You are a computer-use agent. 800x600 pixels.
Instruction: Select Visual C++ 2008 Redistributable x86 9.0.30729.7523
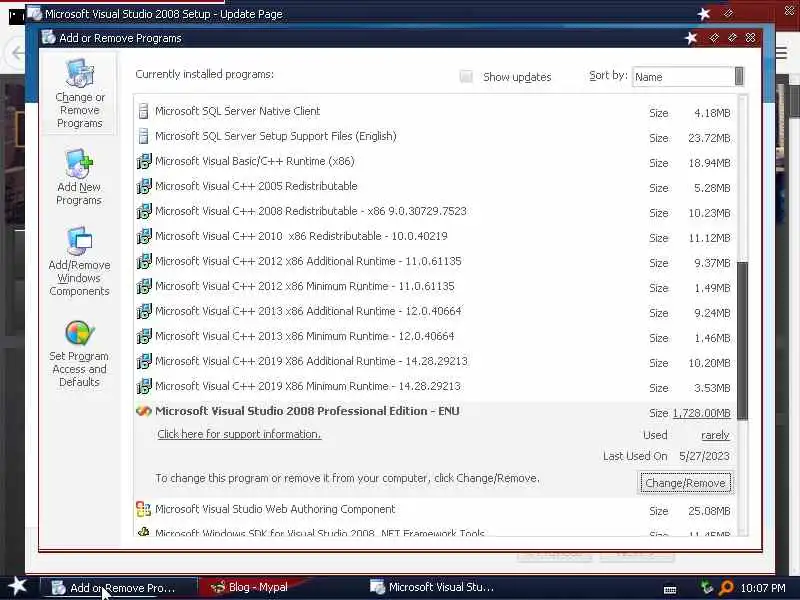pos(435,211)
